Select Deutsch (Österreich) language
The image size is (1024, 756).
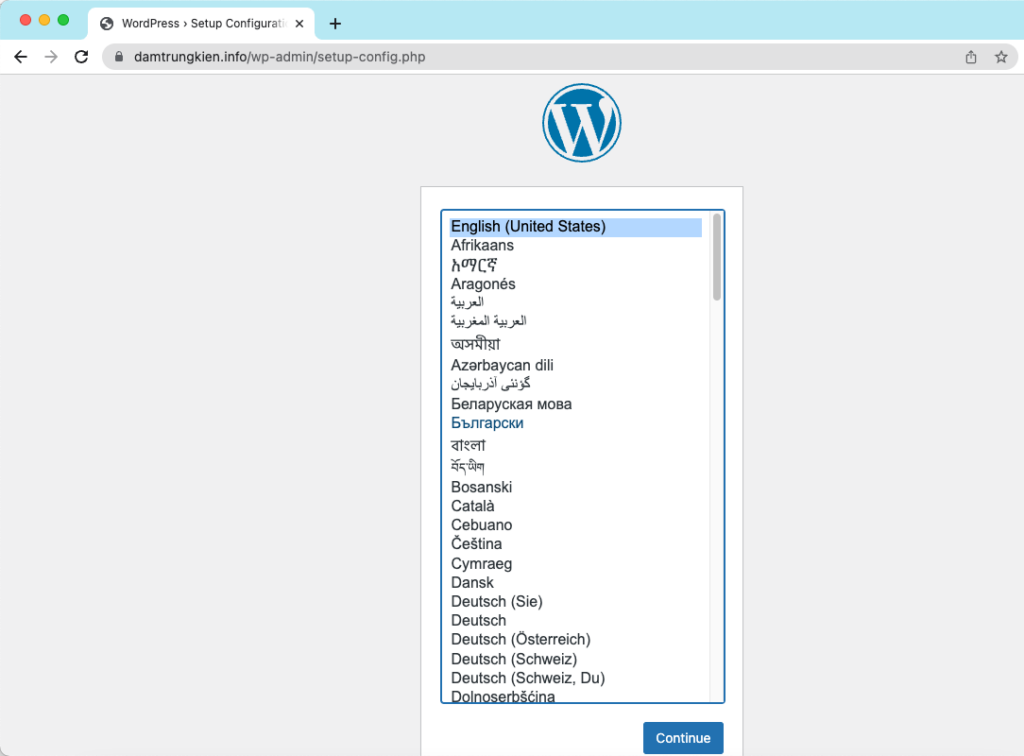575,639
